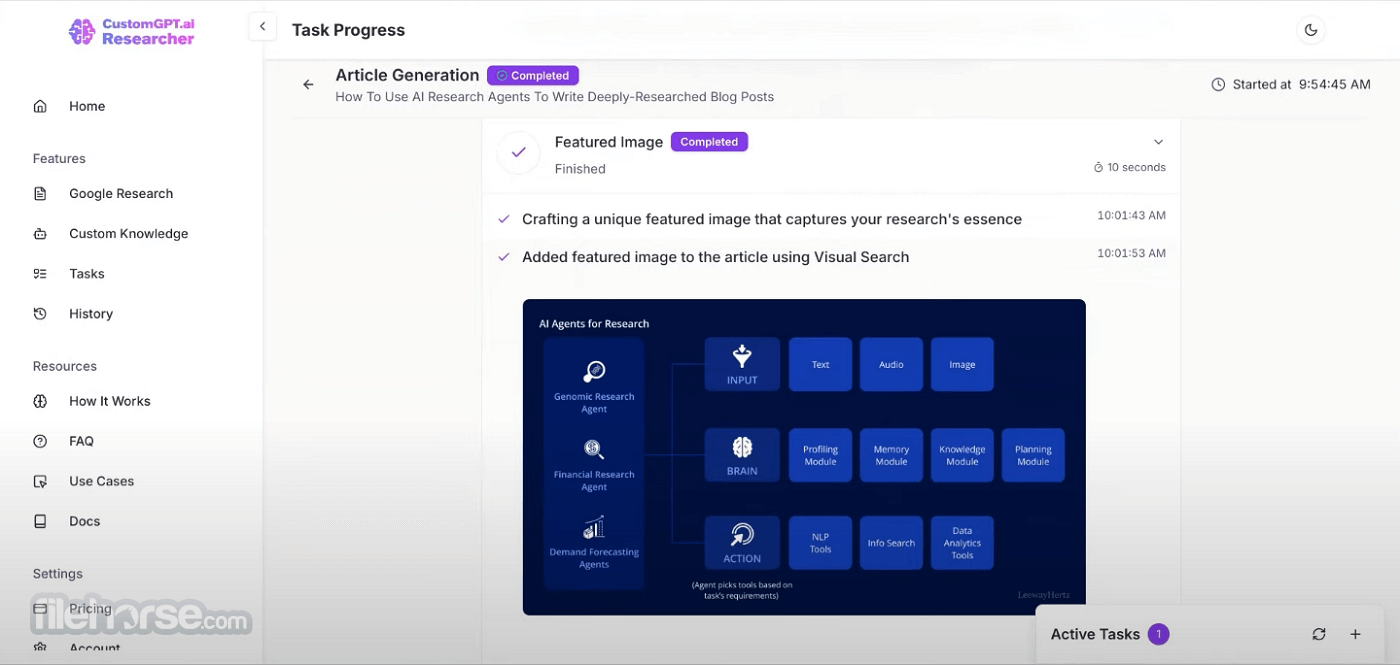The width and height of the screenshot is (1400, 665).
Task: Open the History page
Action: pyautogui.click(x=91, y=314)
